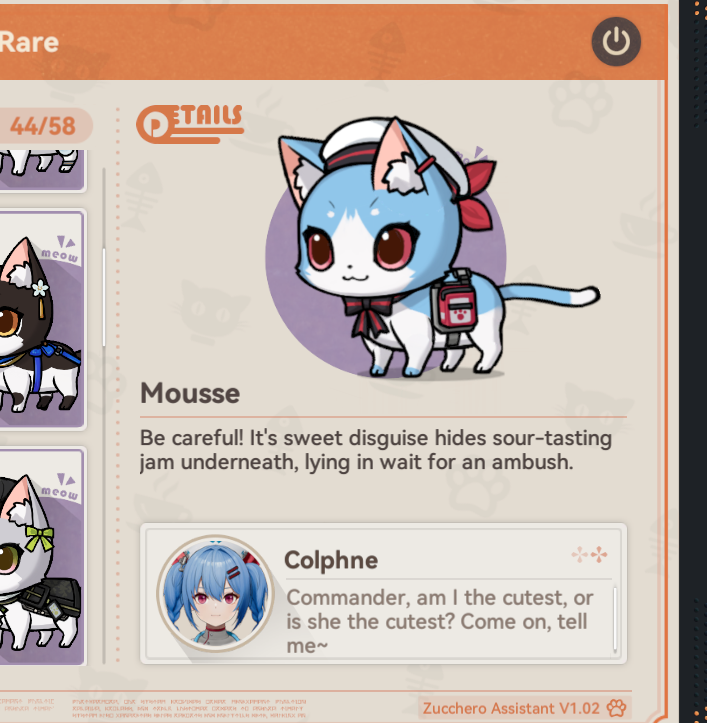Click the sparkle icon beside Colphne's name
The image size is (707, 723).
(x=589, y=554)
